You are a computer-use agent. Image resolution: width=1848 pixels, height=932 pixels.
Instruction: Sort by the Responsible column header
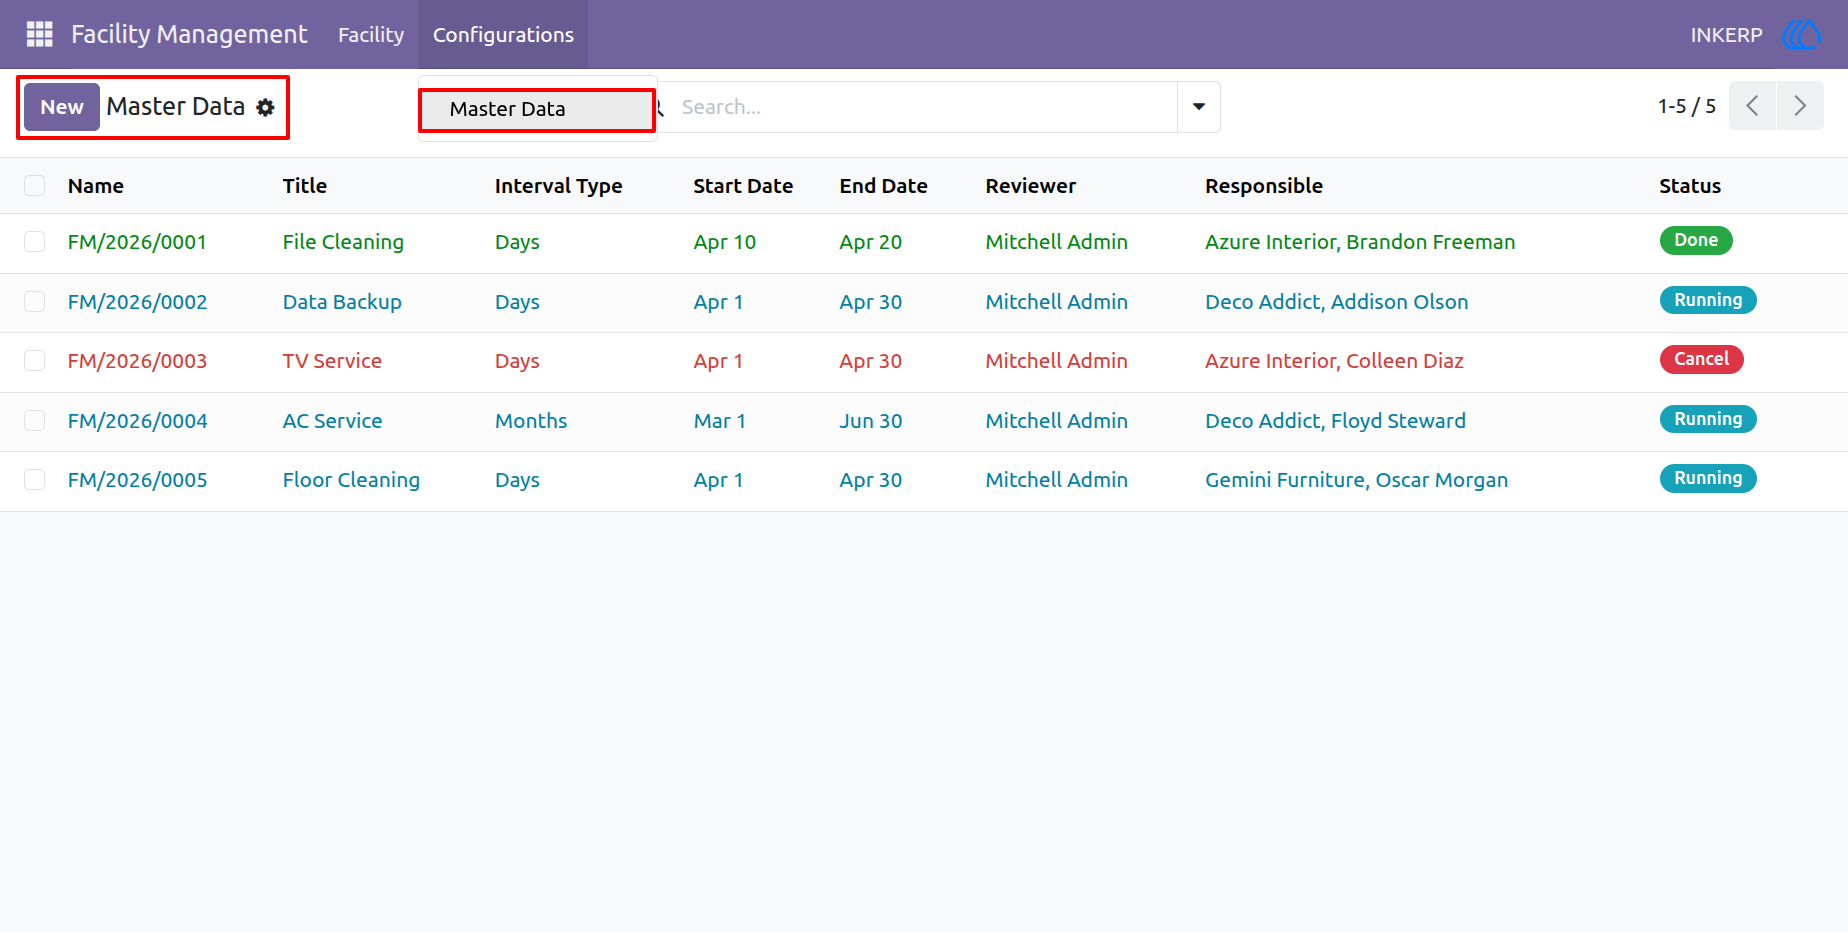[1264, 186]
